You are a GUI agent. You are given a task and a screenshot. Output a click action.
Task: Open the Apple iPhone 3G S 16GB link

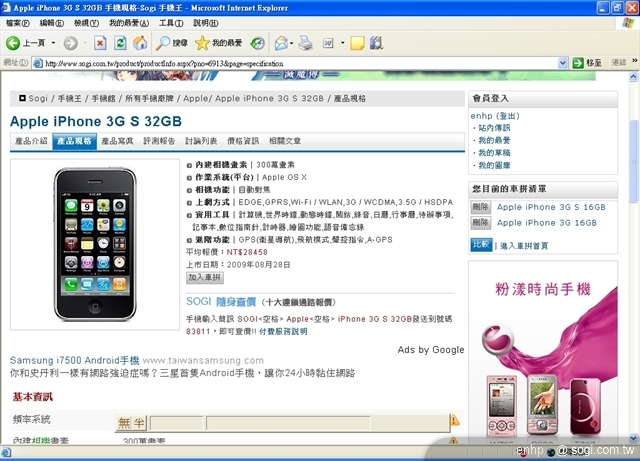[x=551, y=207]
